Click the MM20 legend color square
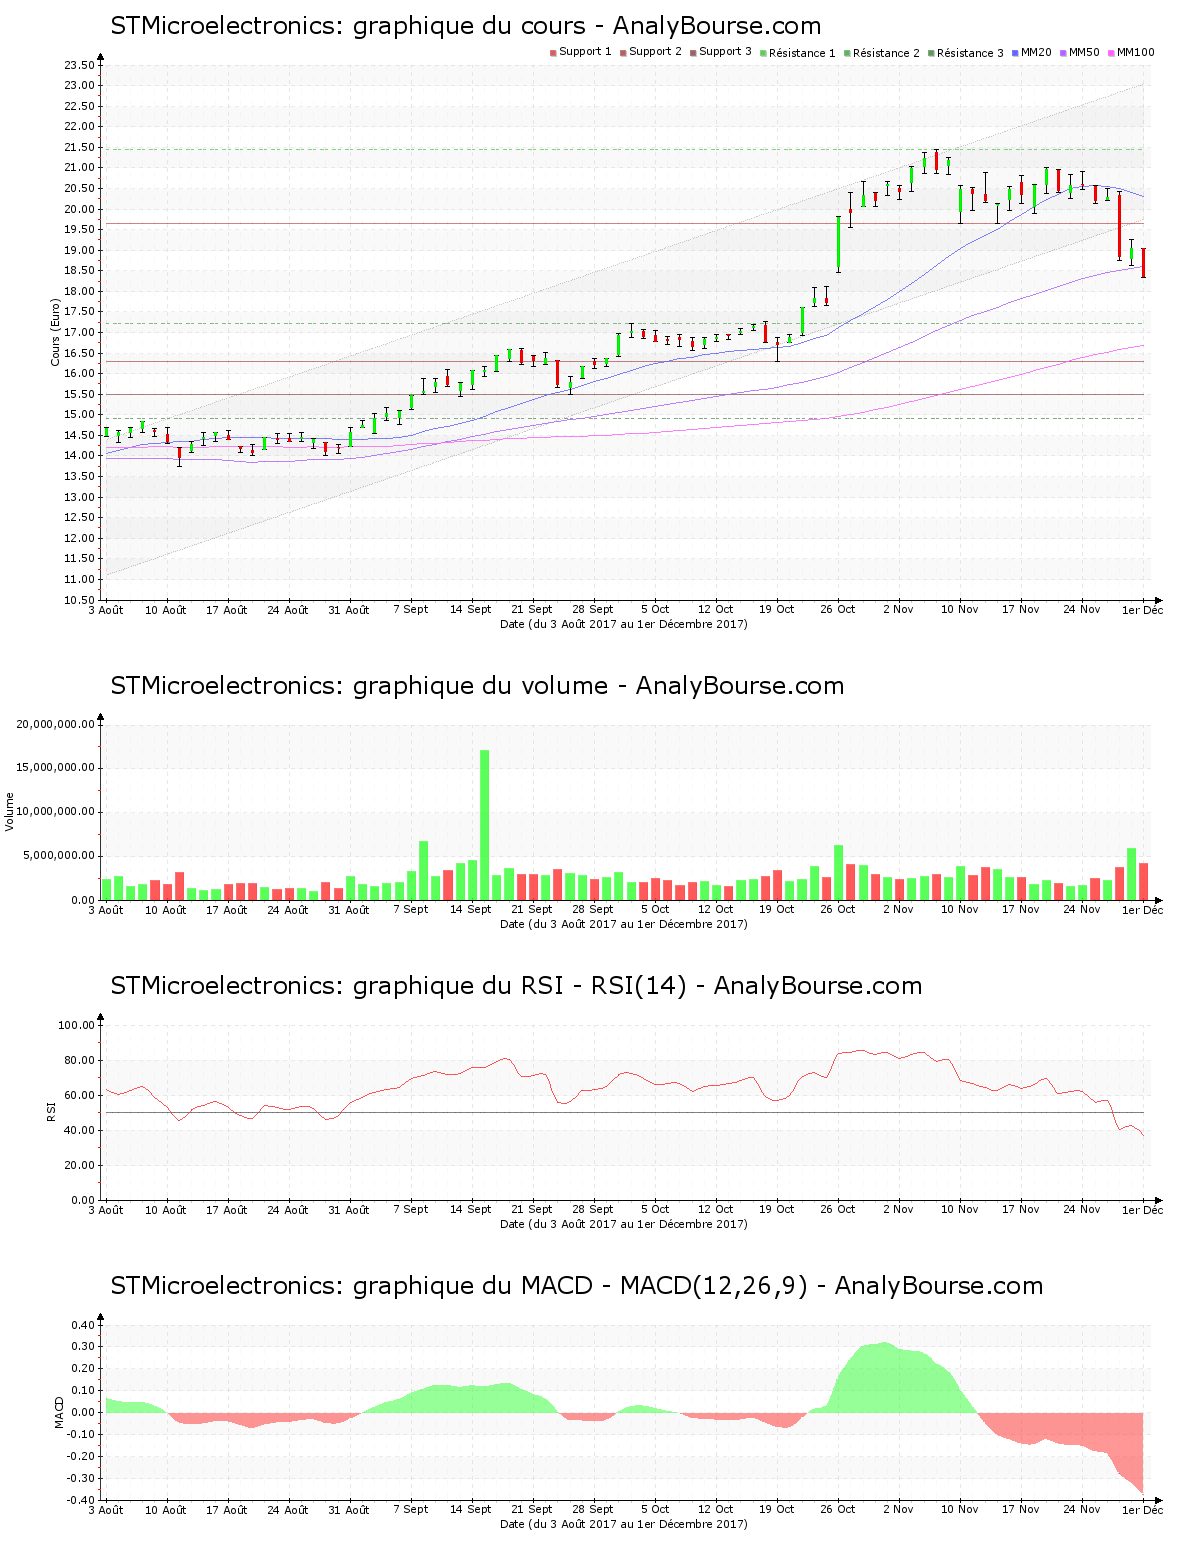This screenshot has height=1550, width=1200. pos(1015,53)
